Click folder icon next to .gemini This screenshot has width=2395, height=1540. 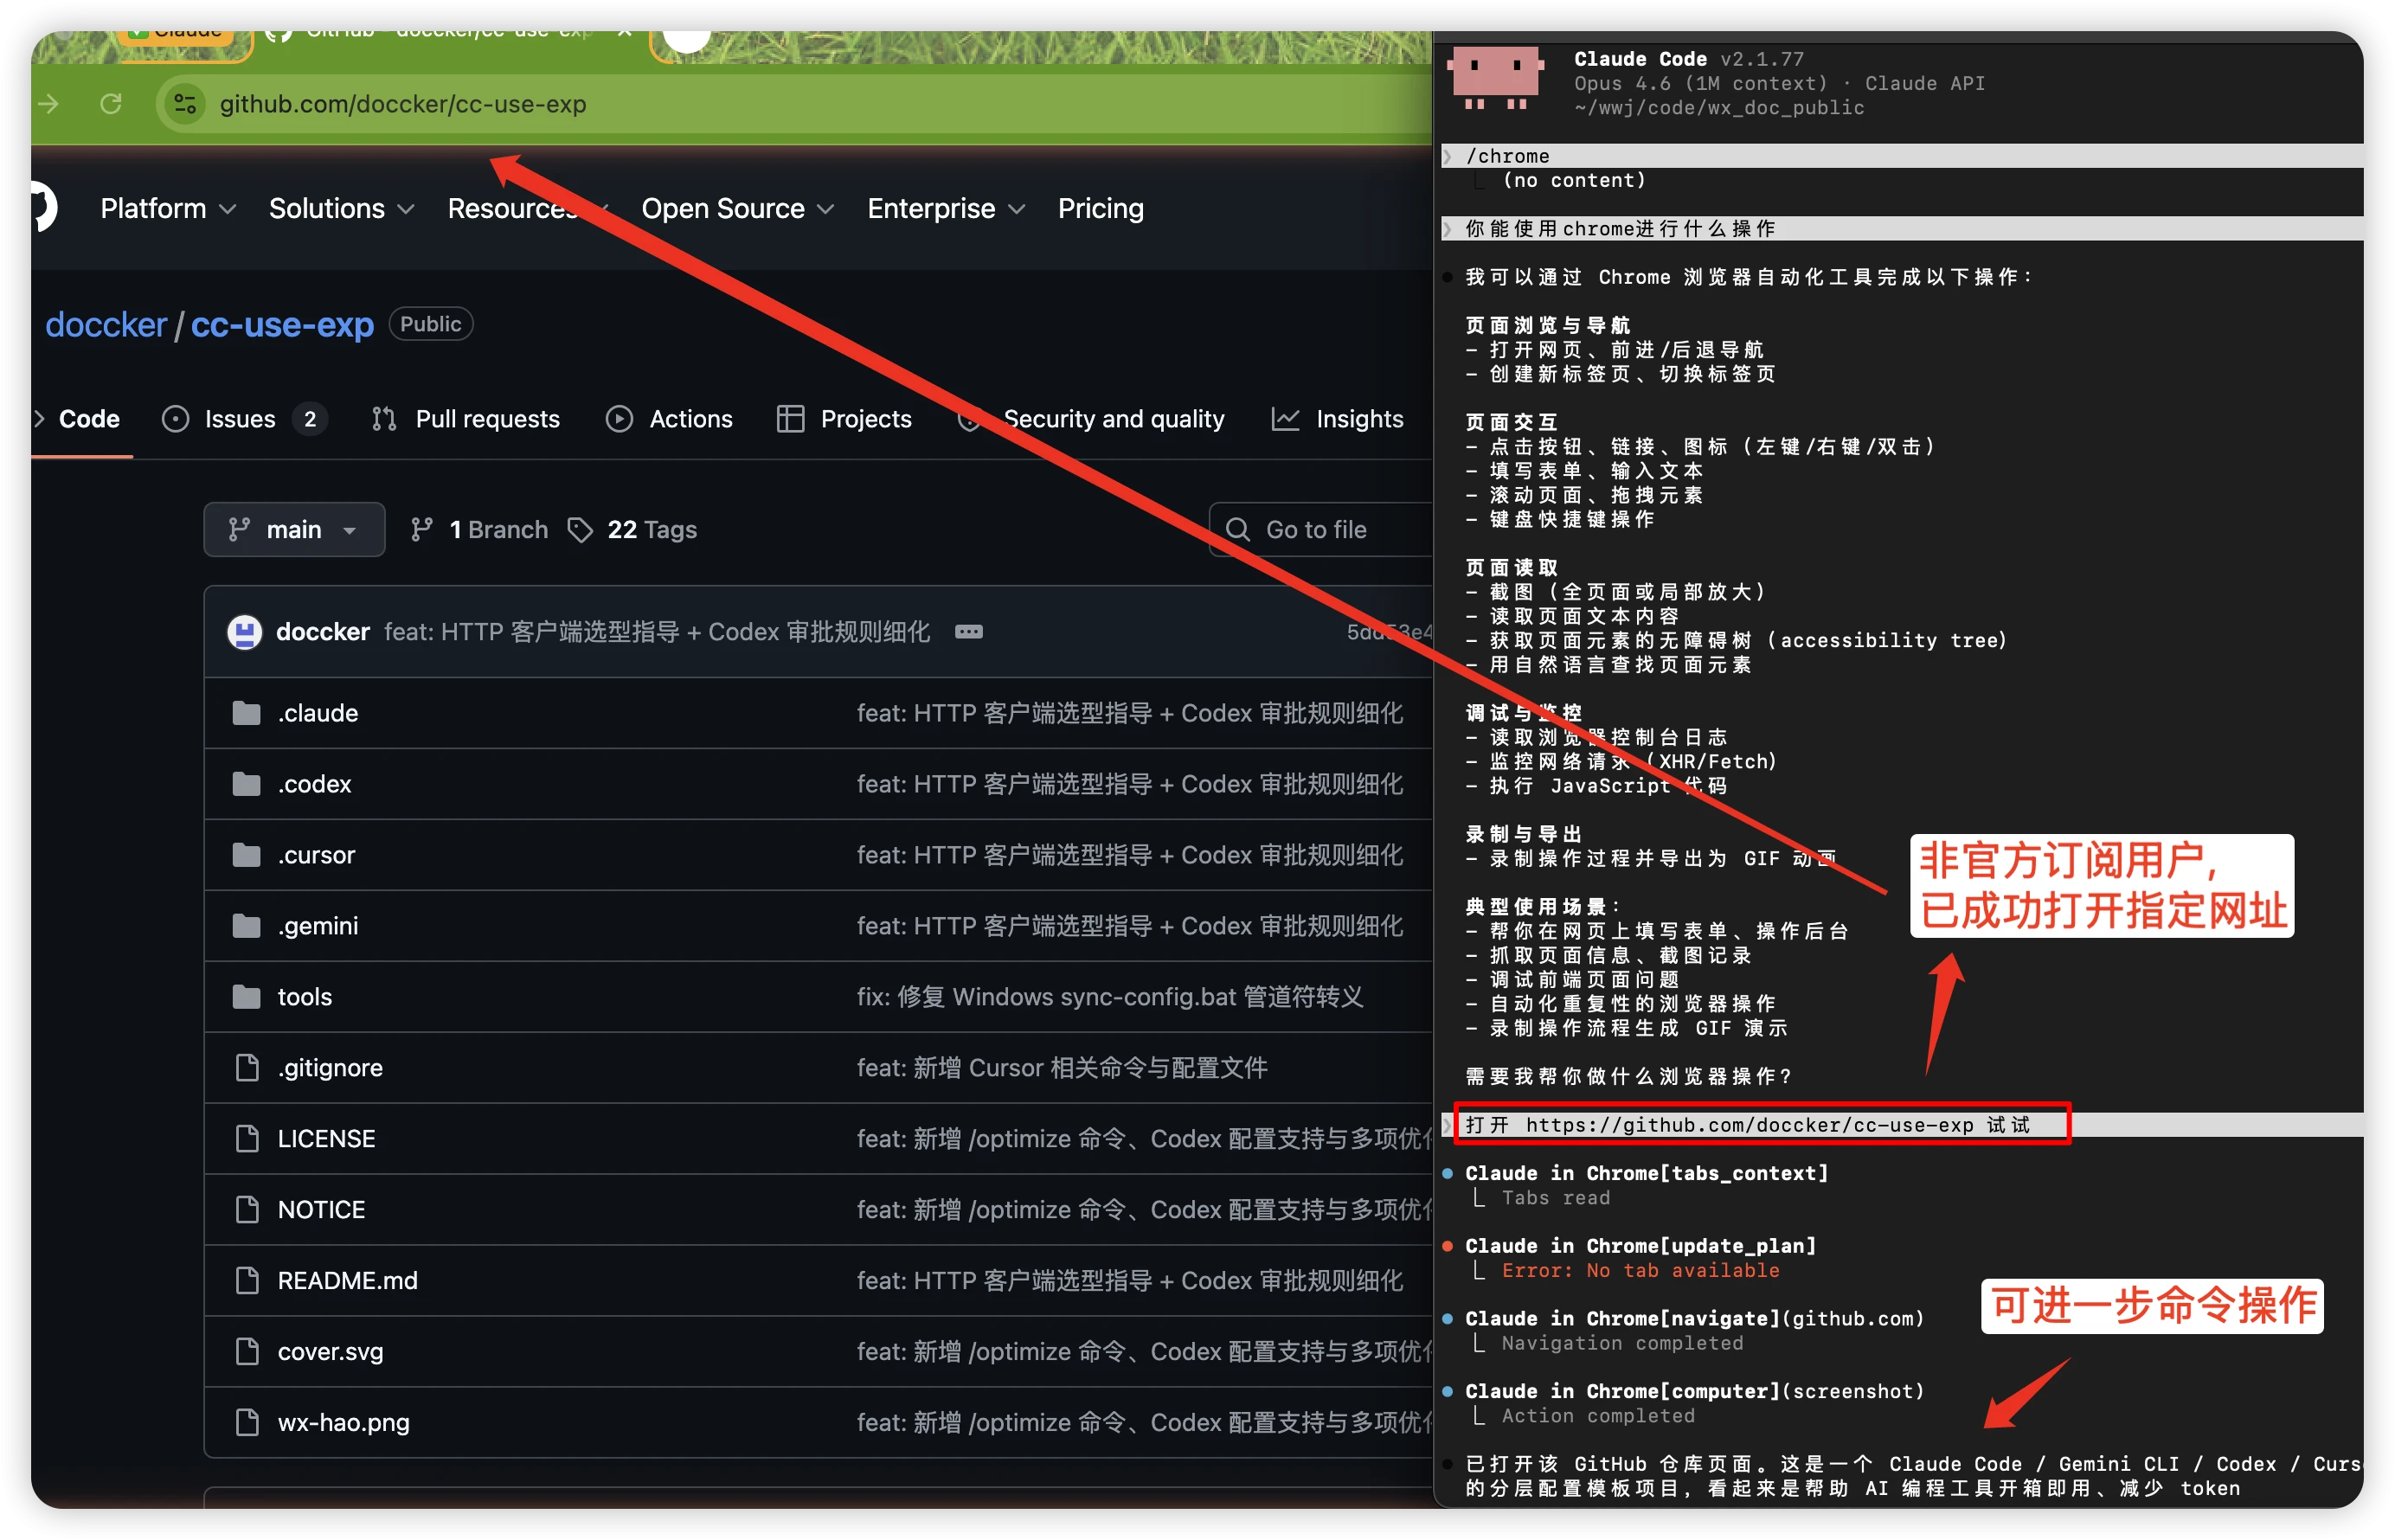pyautogui.click(x=246, y=926)
